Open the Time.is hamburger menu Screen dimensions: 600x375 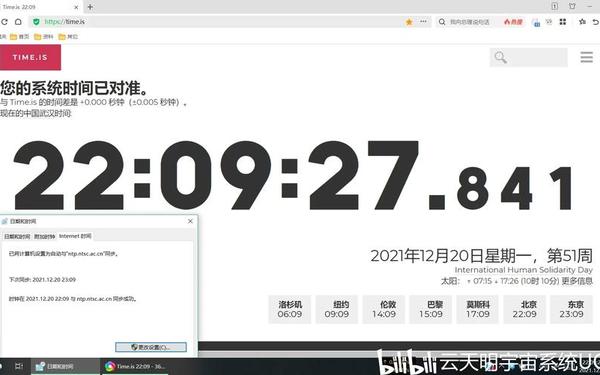[586, 57]
